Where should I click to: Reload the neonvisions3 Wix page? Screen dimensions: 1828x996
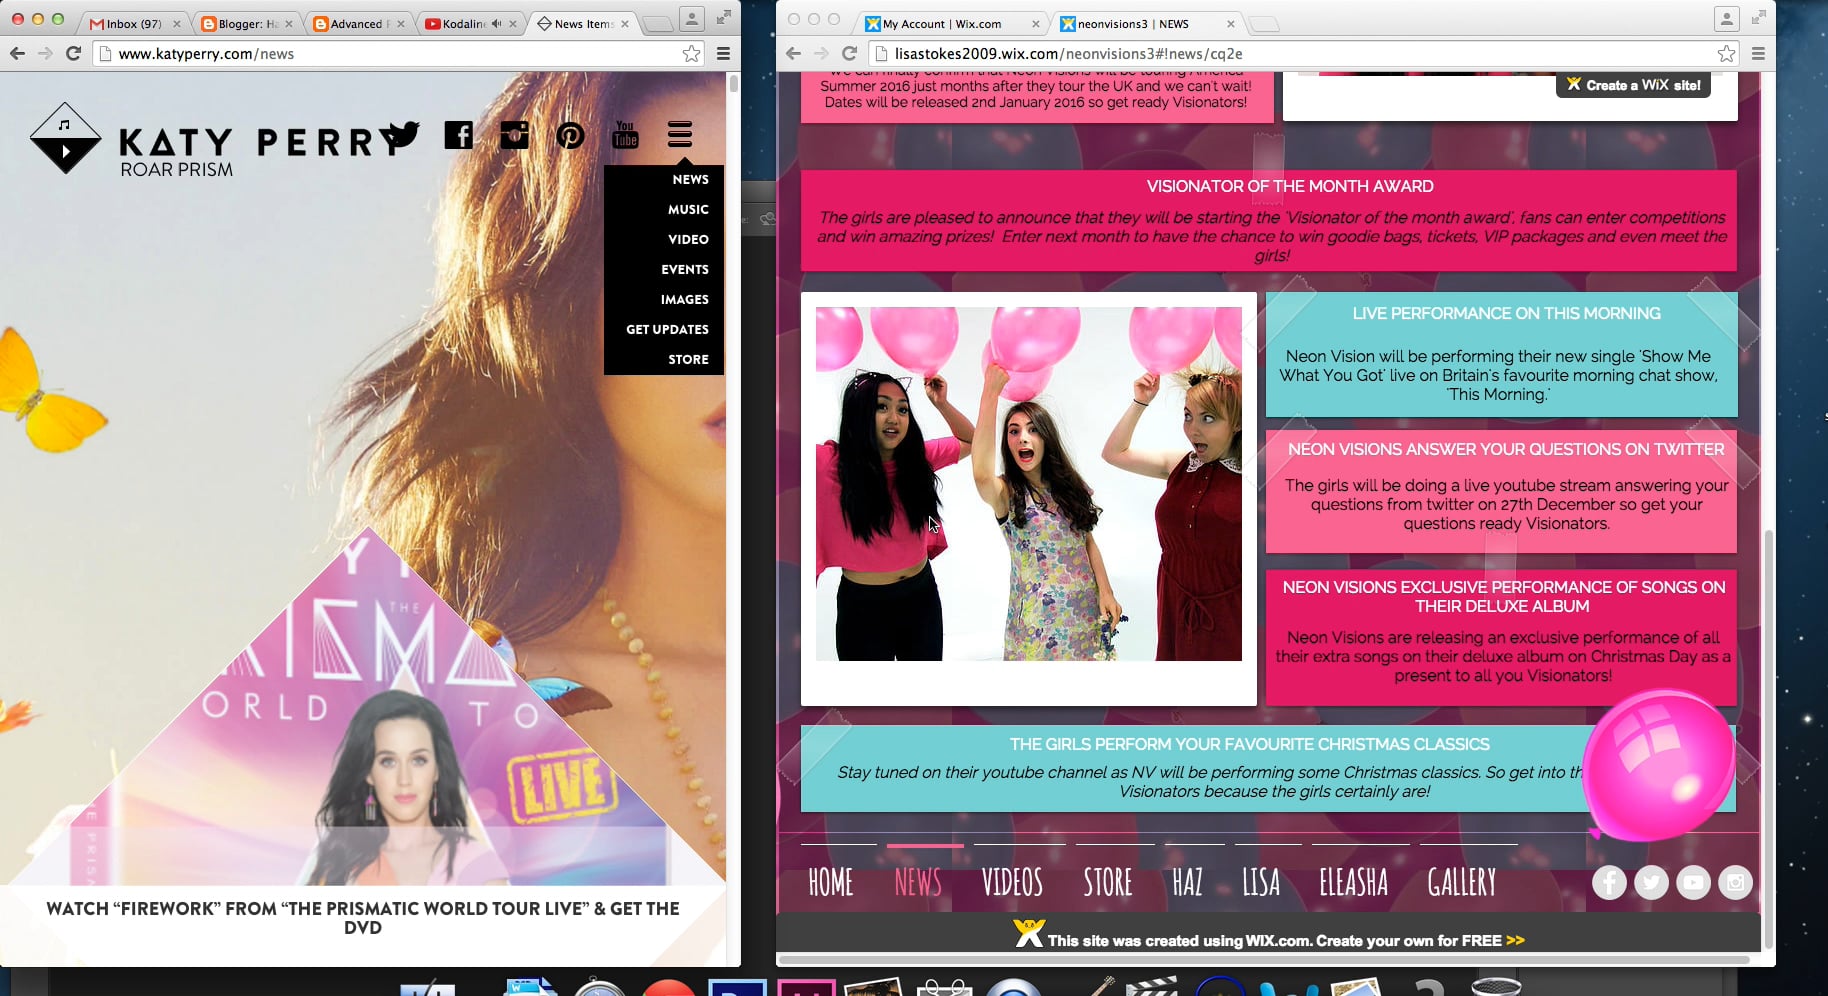pos(849,53)
